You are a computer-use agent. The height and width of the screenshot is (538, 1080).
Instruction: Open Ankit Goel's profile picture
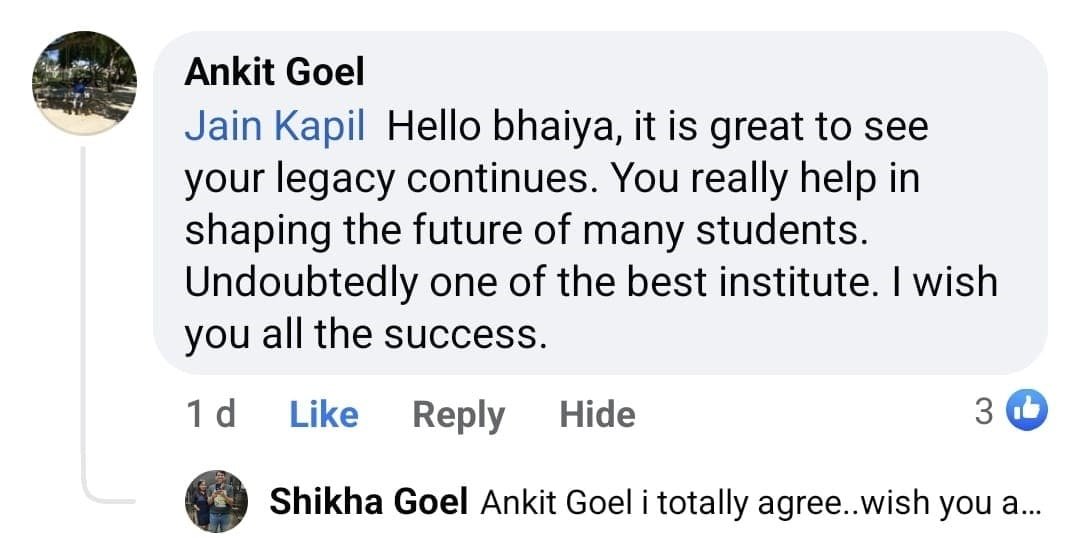[x=84, y=83]
